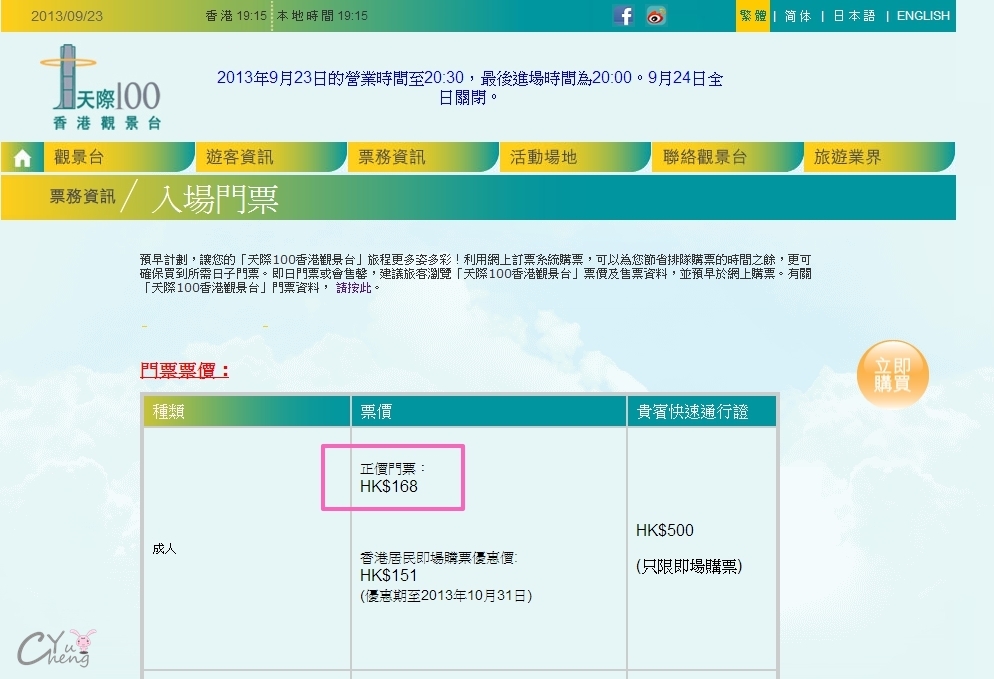Image resolution: width=994 pixels, height=679 pixels.
Task: Click the 票務資訊 breadcrumb text
Action: point(83,197)
